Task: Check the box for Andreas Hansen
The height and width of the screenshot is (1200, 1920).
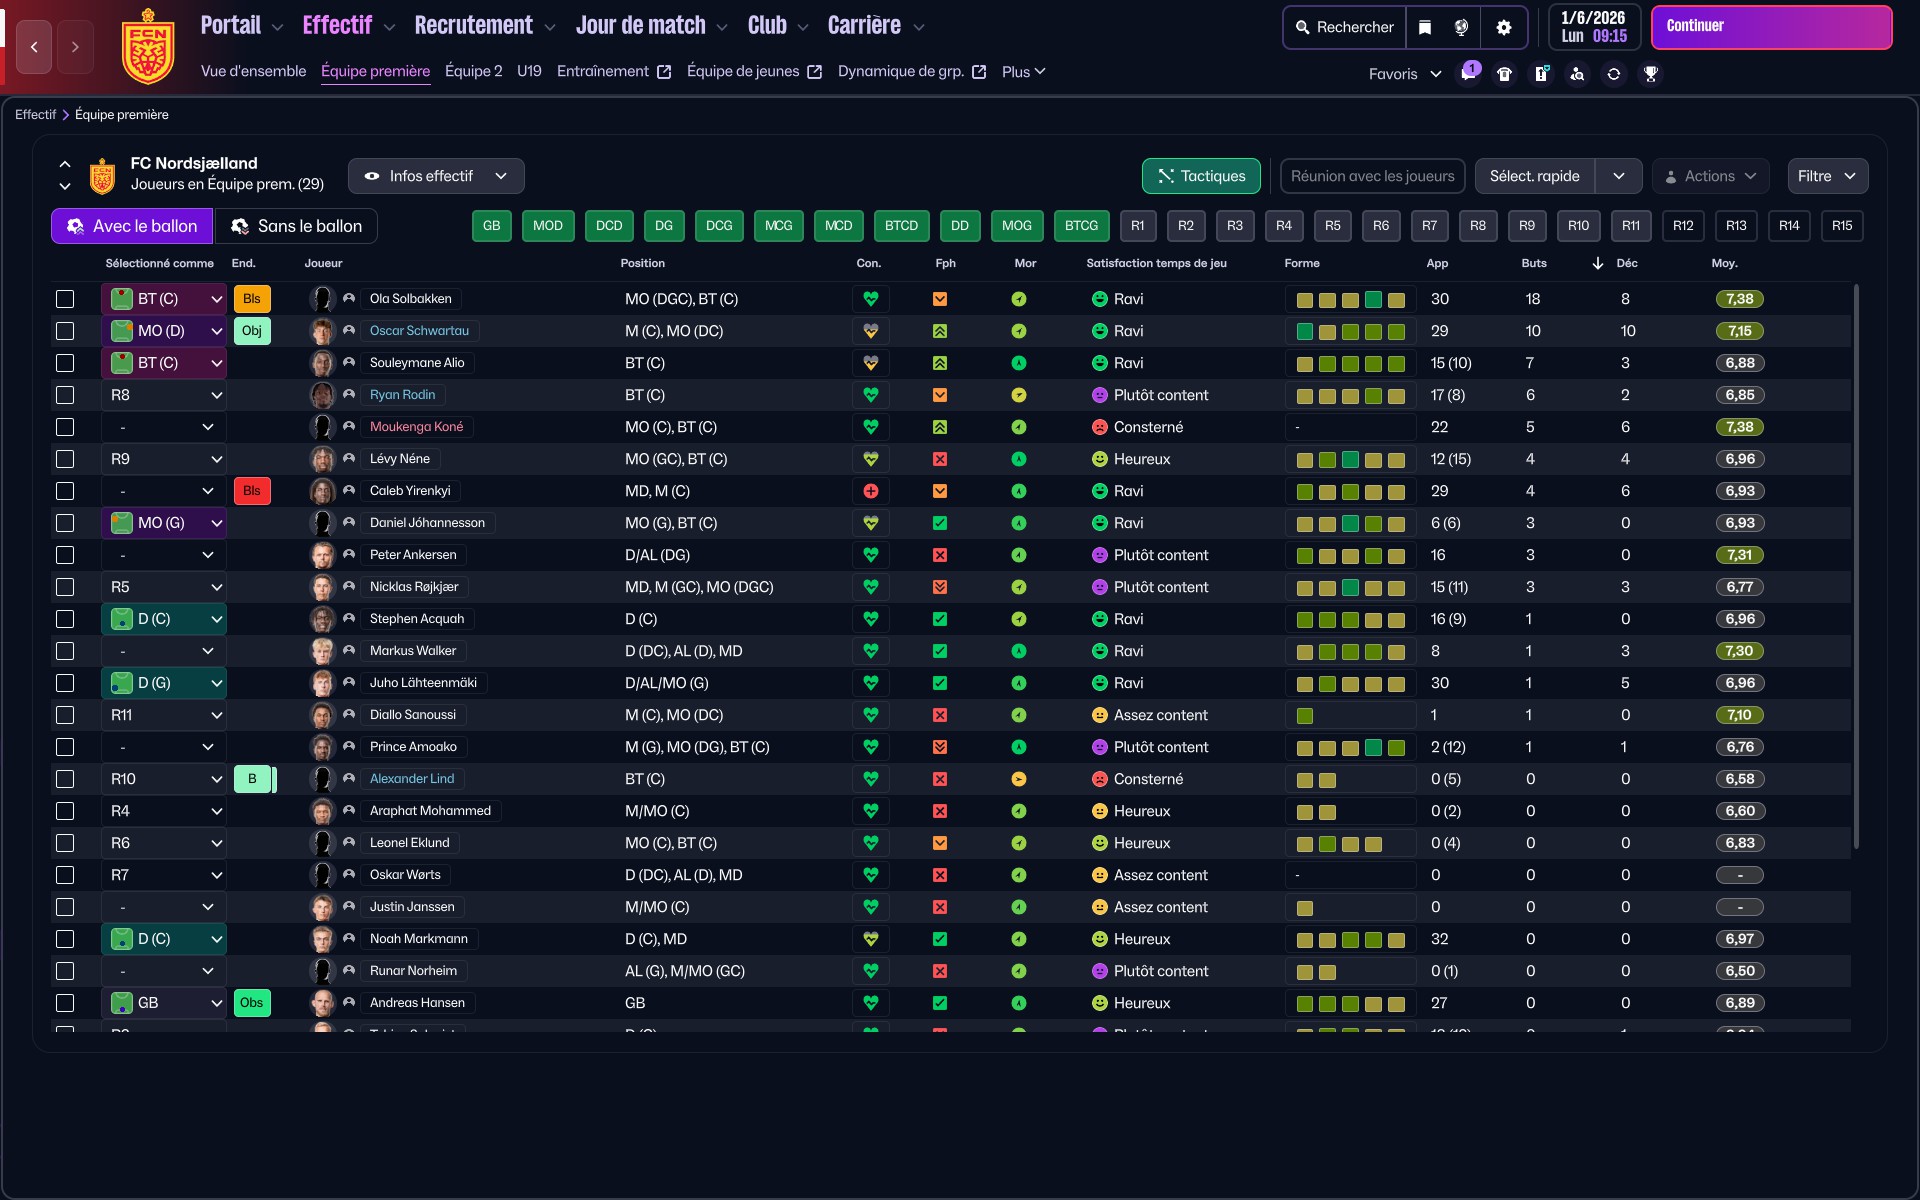Action: (x=65, y=1003)
